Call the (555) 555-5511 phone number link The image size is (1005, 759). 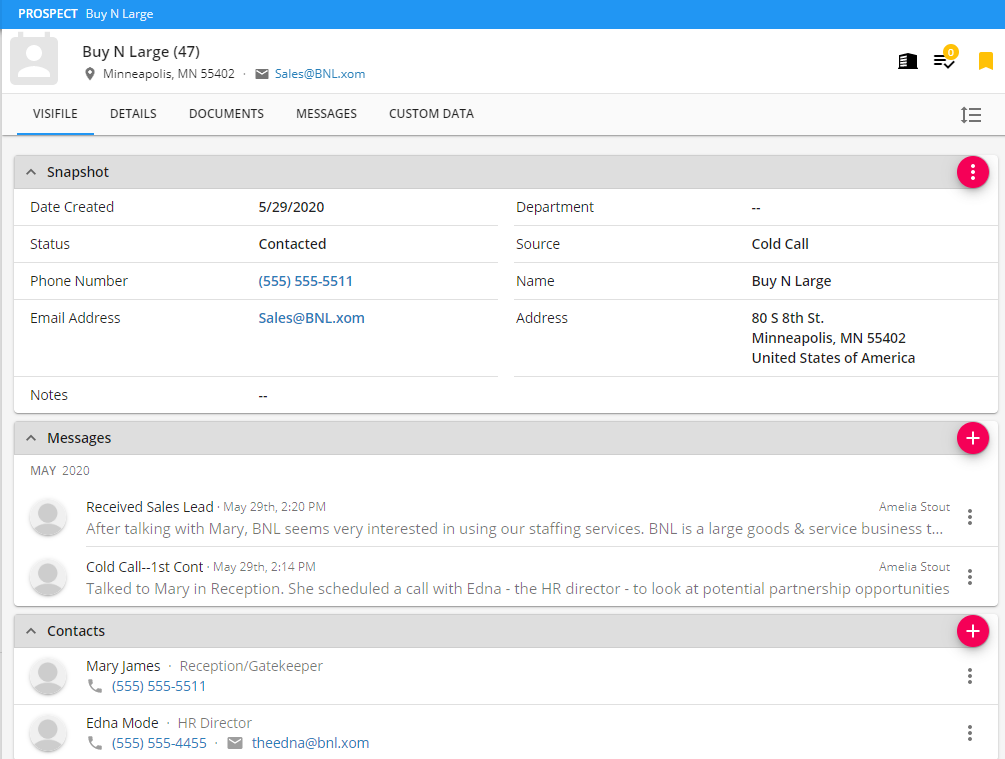tap(305, 281)
